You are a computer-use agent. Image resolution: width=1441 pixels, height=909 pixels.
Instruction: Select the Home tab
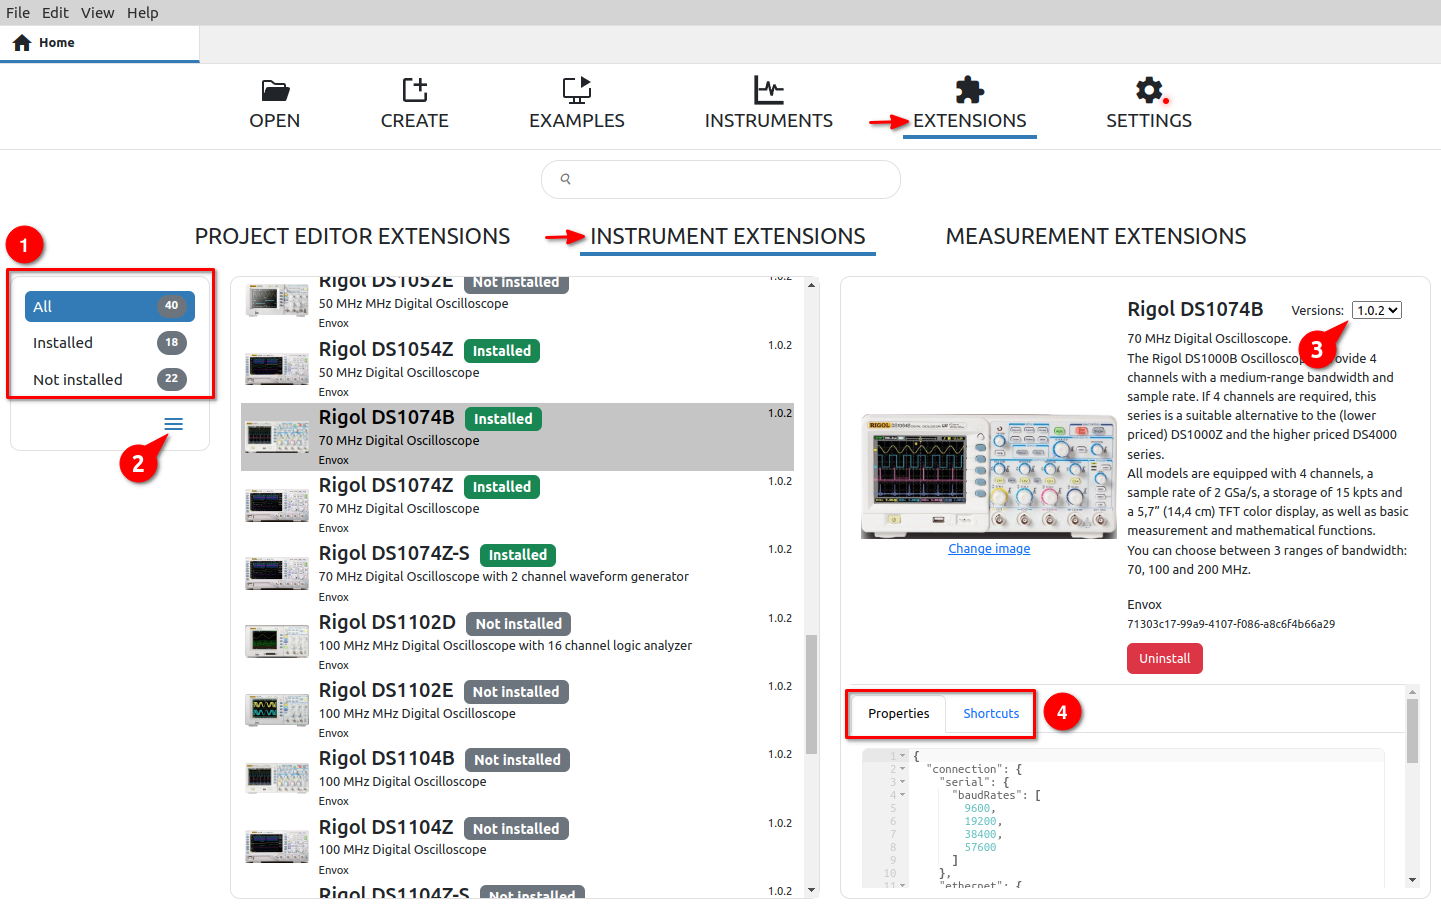pos(99,43)
